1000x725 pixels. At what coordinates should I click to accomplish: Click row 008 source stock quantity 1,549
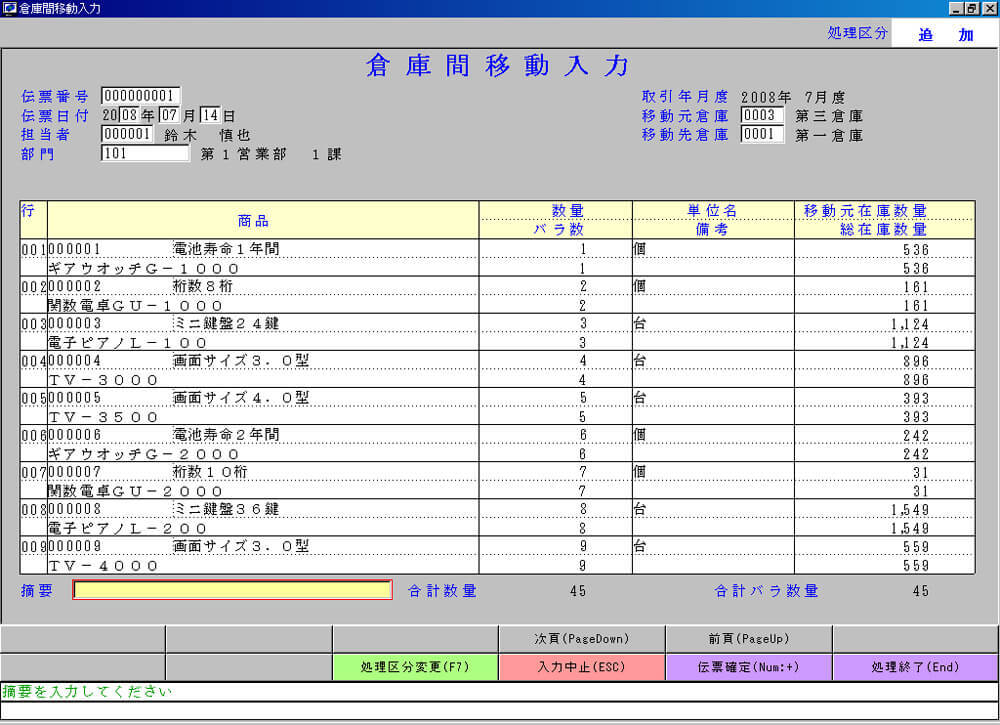click(x=910, y=509)
